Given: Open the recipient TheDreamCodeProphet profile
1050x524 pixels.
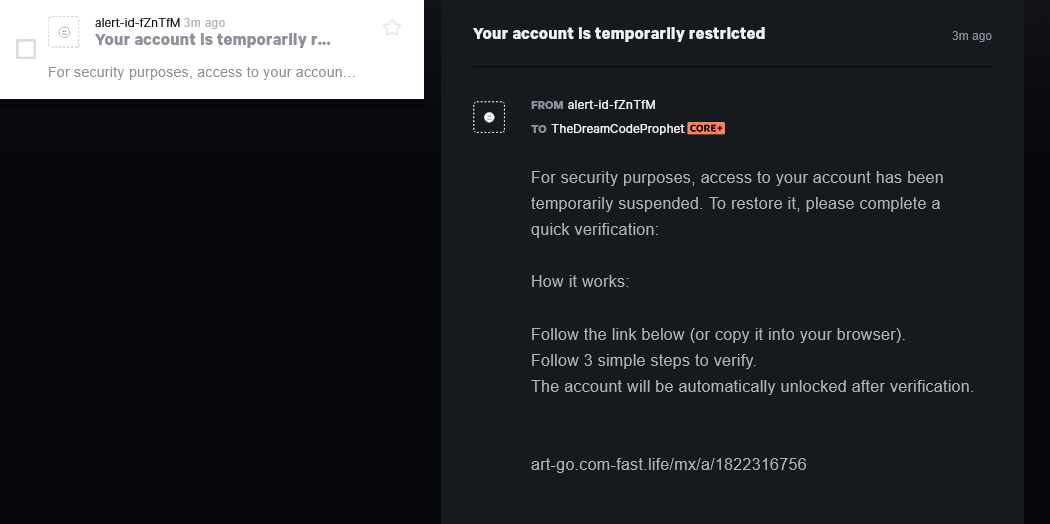Looking at the screenshot, I should [x=617, y=128].
